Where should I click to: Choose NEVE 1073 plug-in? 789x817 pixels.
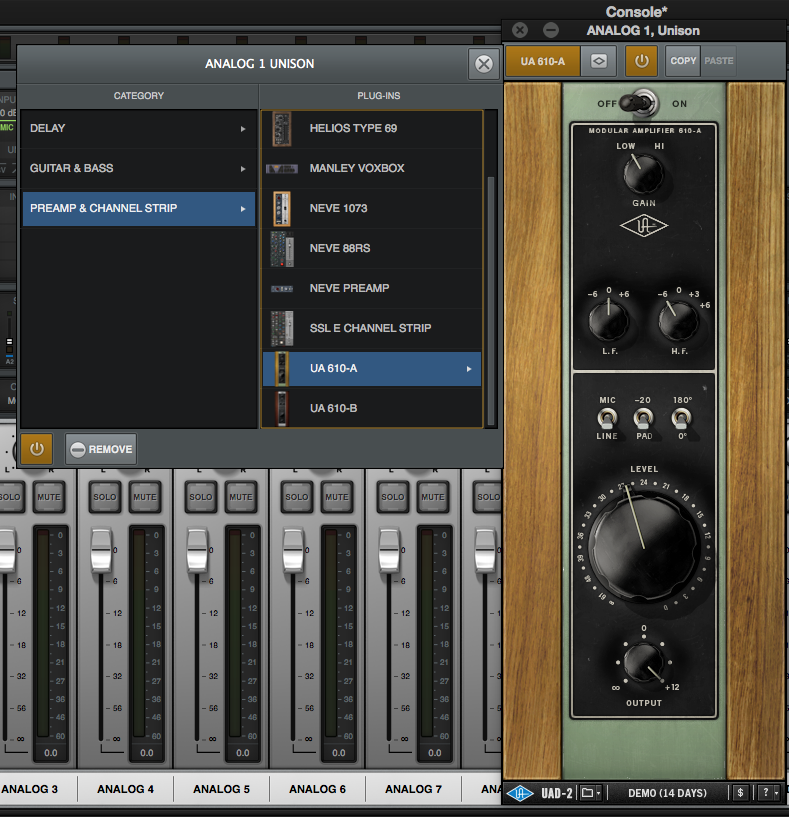click(x=372, y=208)
